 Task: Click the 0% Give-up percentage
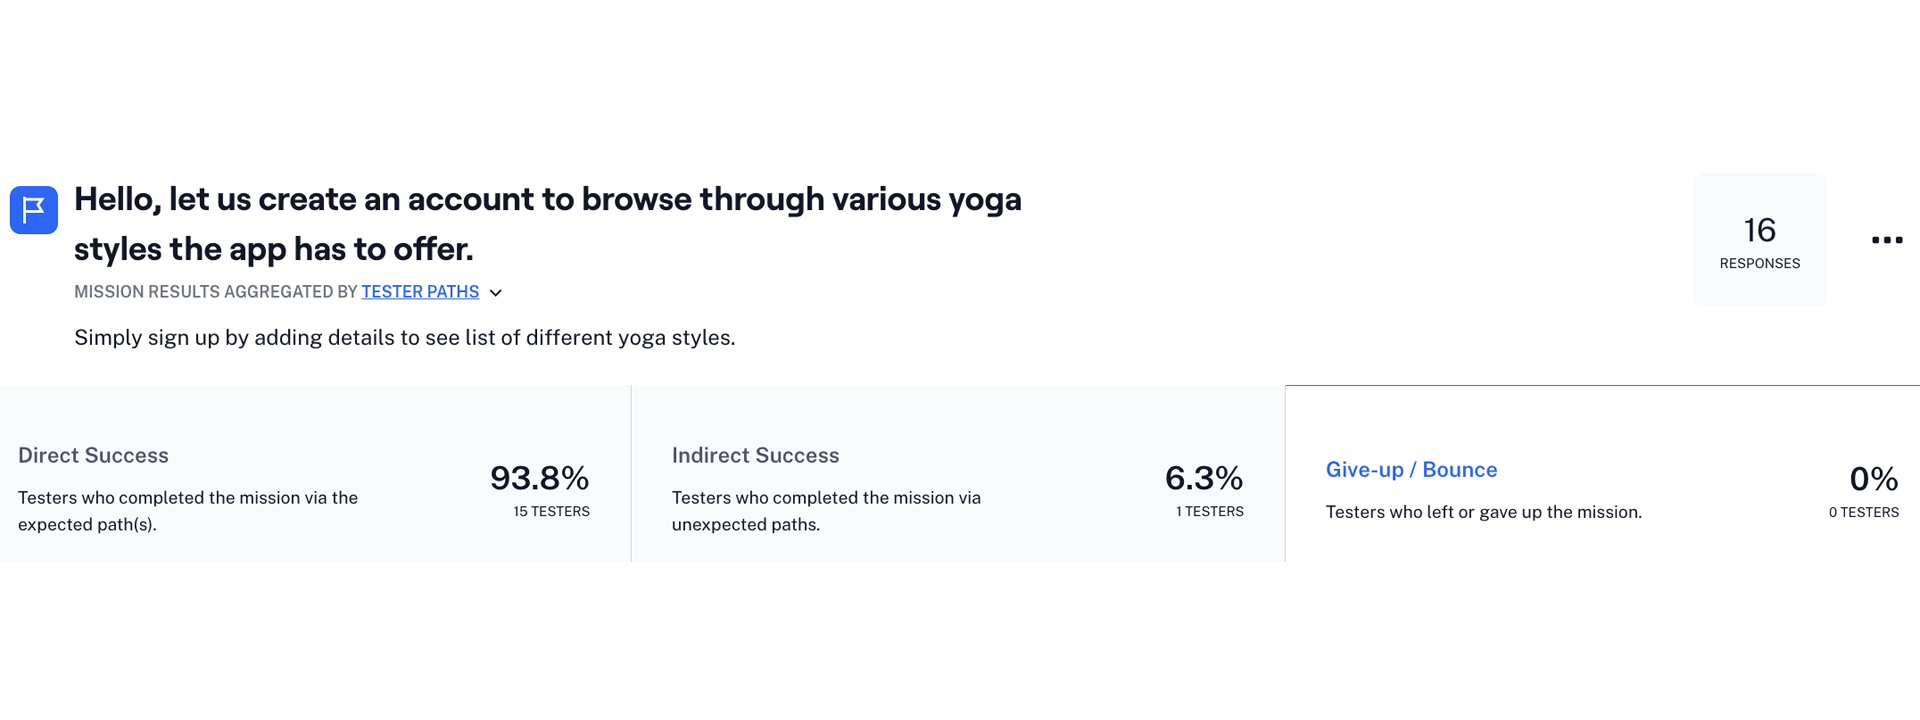1875,480
